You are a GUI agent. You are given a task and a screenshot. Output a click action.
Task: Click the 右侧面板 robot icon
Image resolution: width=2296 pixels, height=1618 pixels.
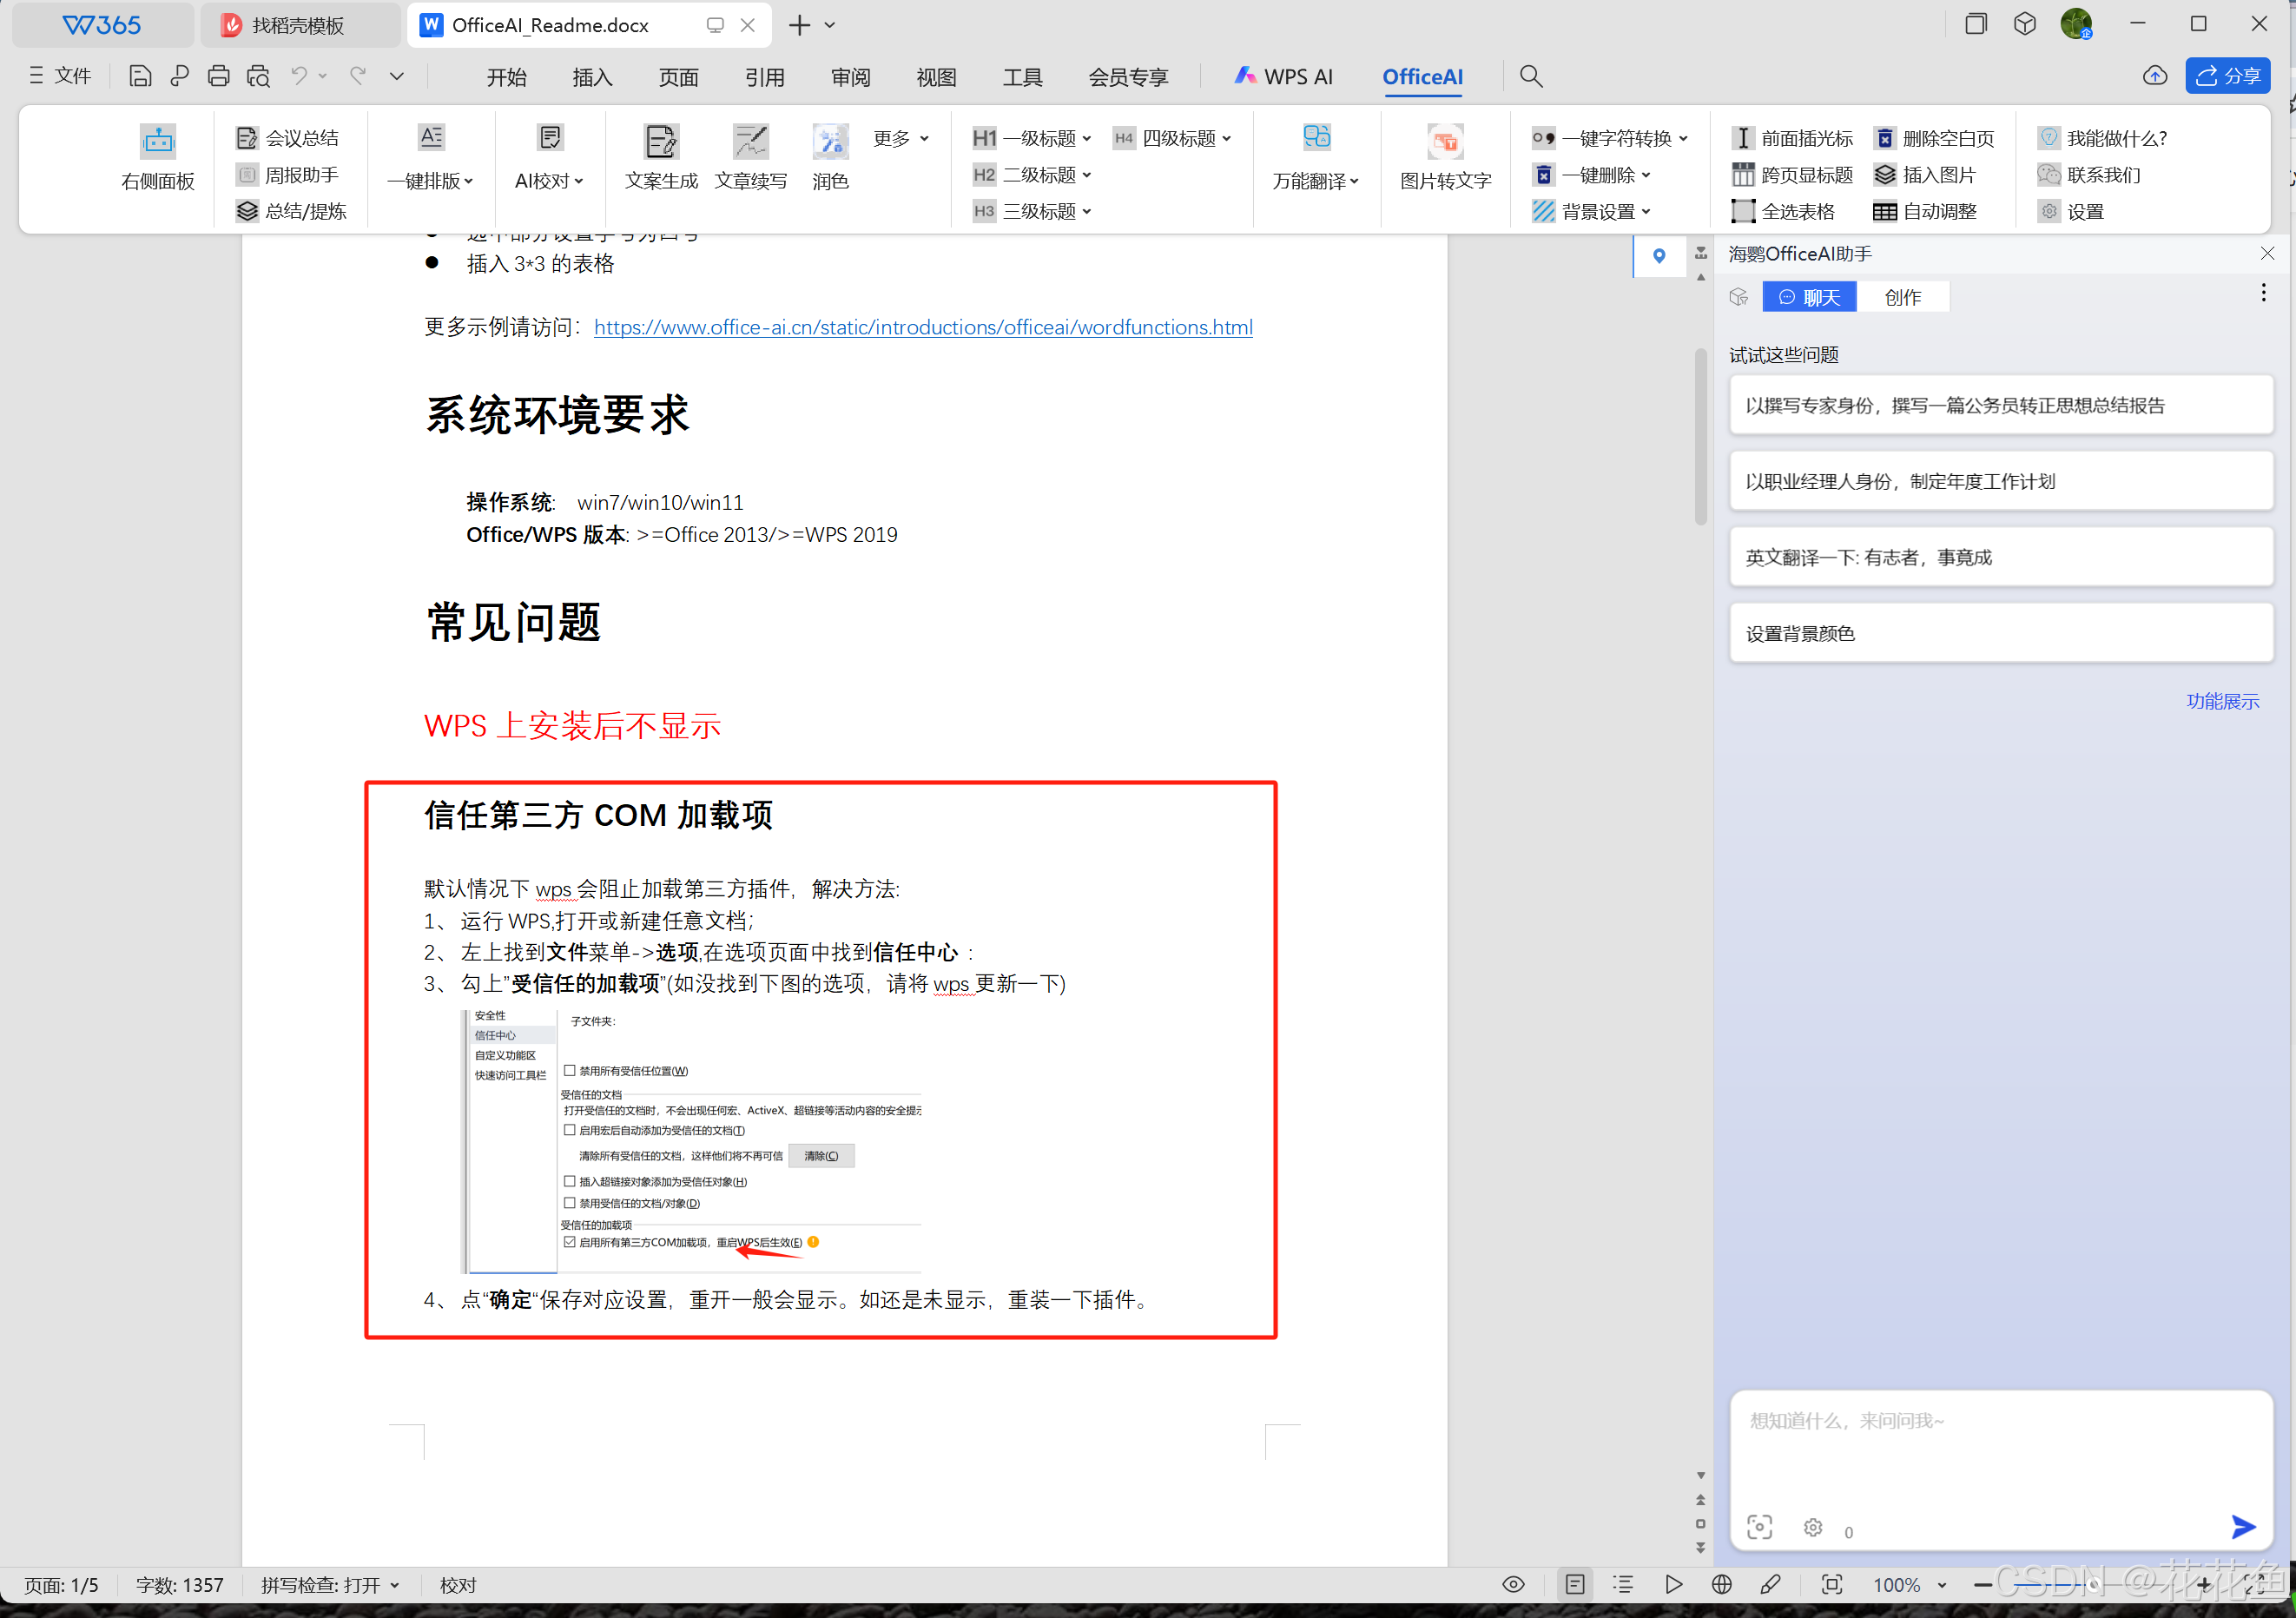[158, 141]
